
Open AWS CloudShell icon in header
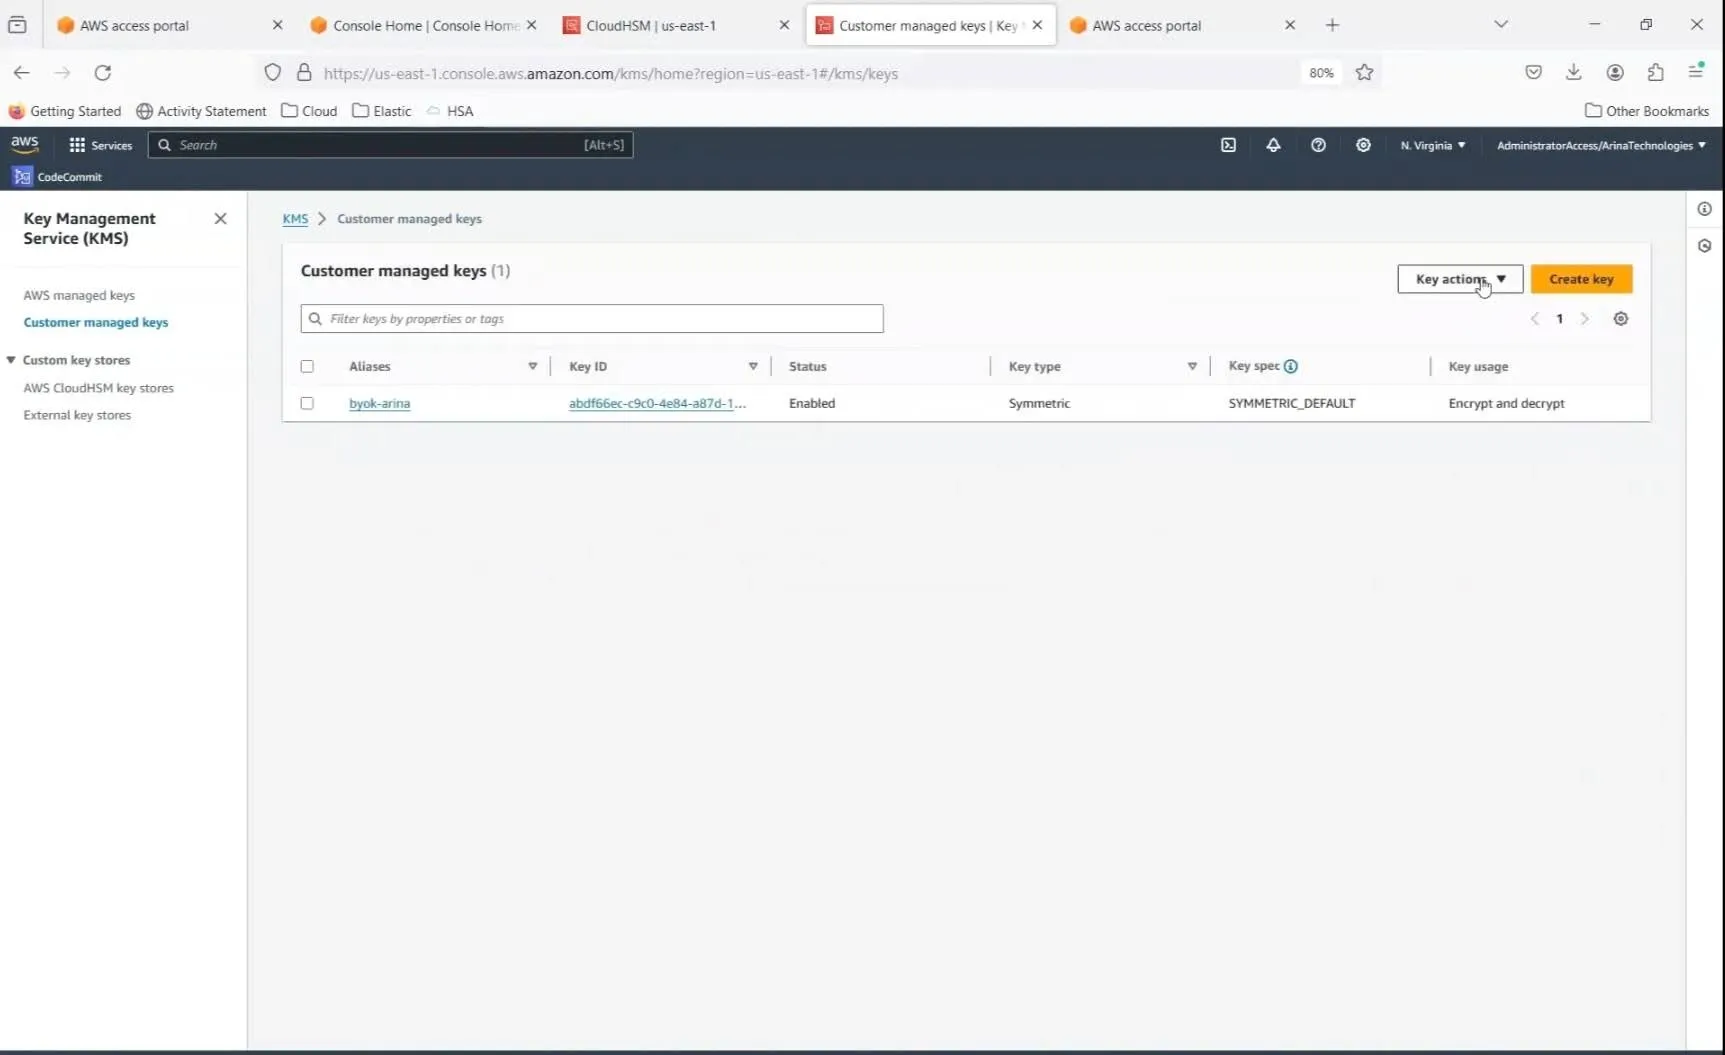1228,145
